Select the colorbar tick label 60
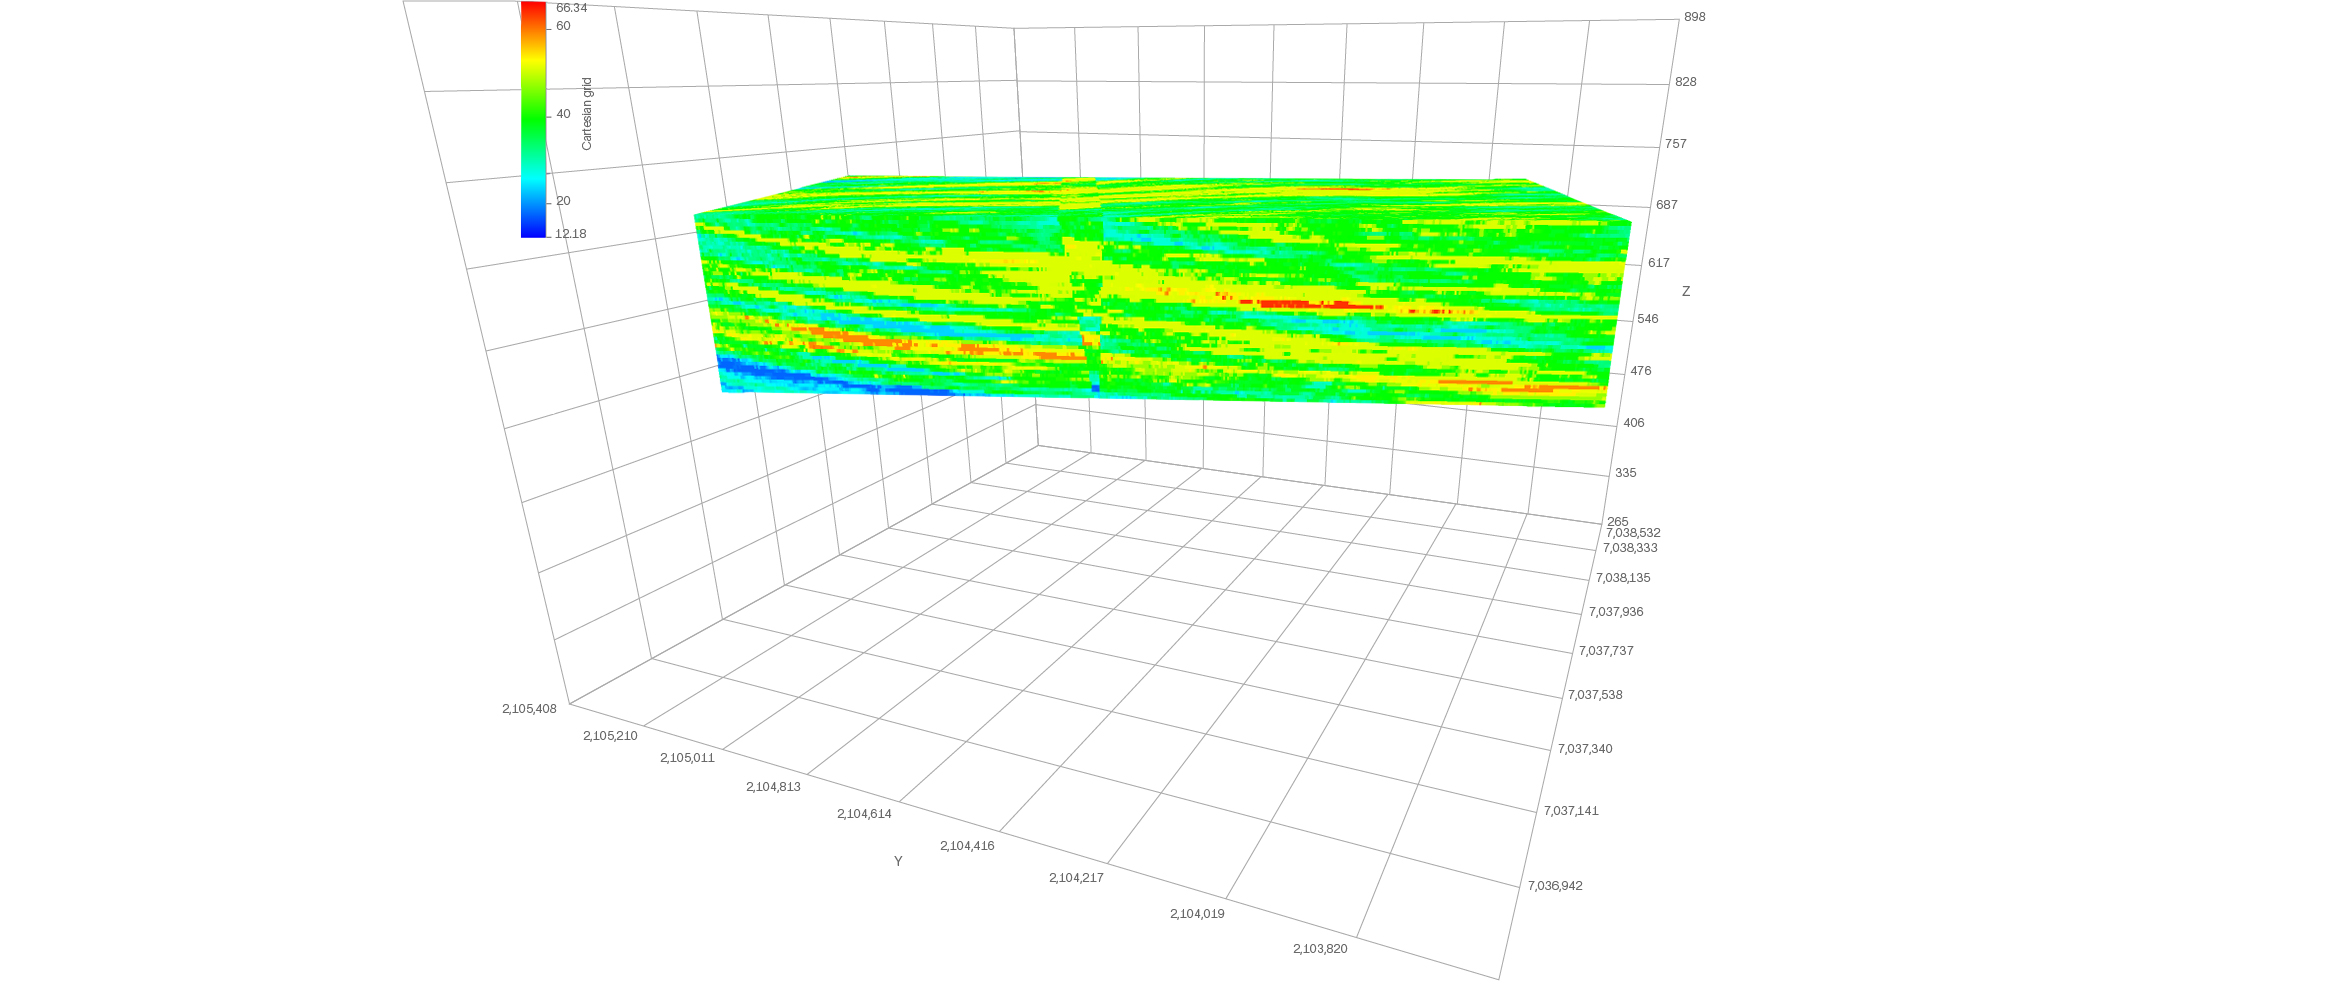 (x=563, y=26)
